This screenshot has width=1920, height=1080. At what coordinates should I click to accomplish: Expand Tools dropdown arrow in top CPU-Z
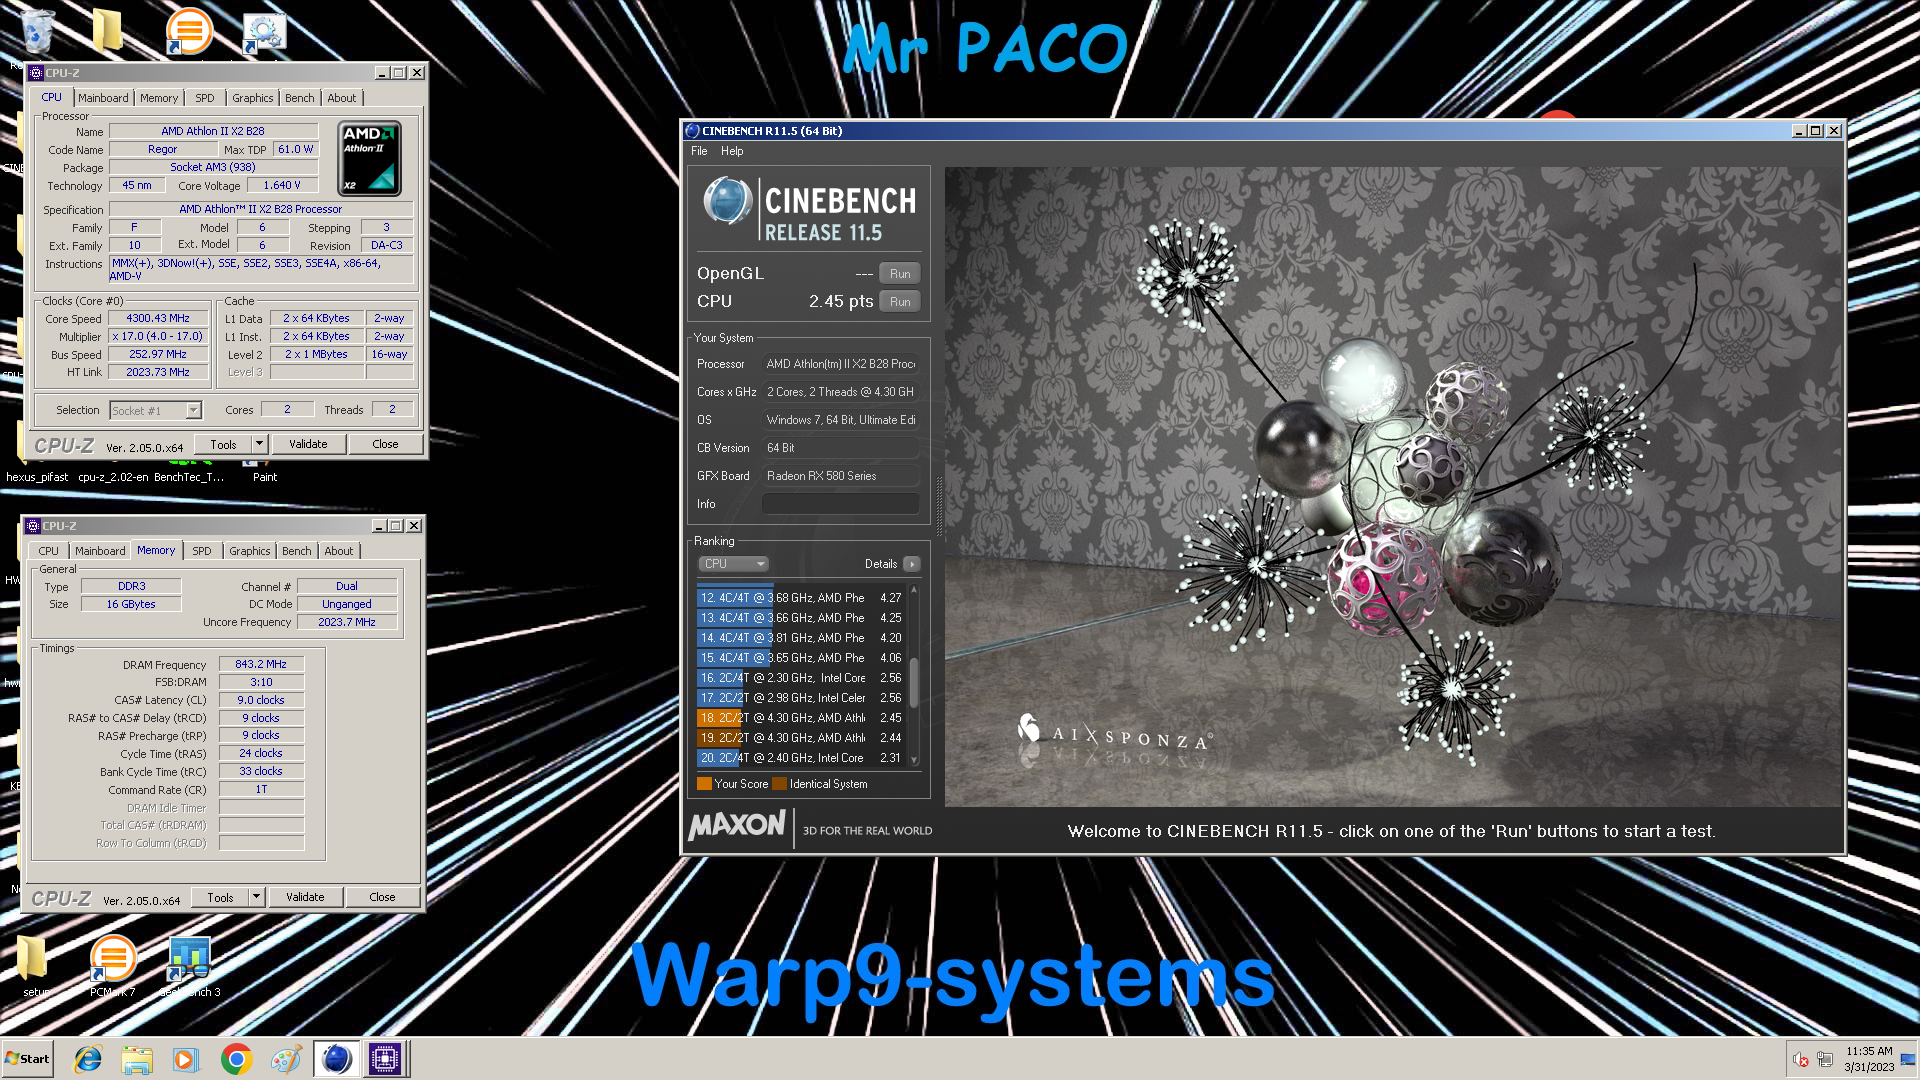[x=259, y=445]
